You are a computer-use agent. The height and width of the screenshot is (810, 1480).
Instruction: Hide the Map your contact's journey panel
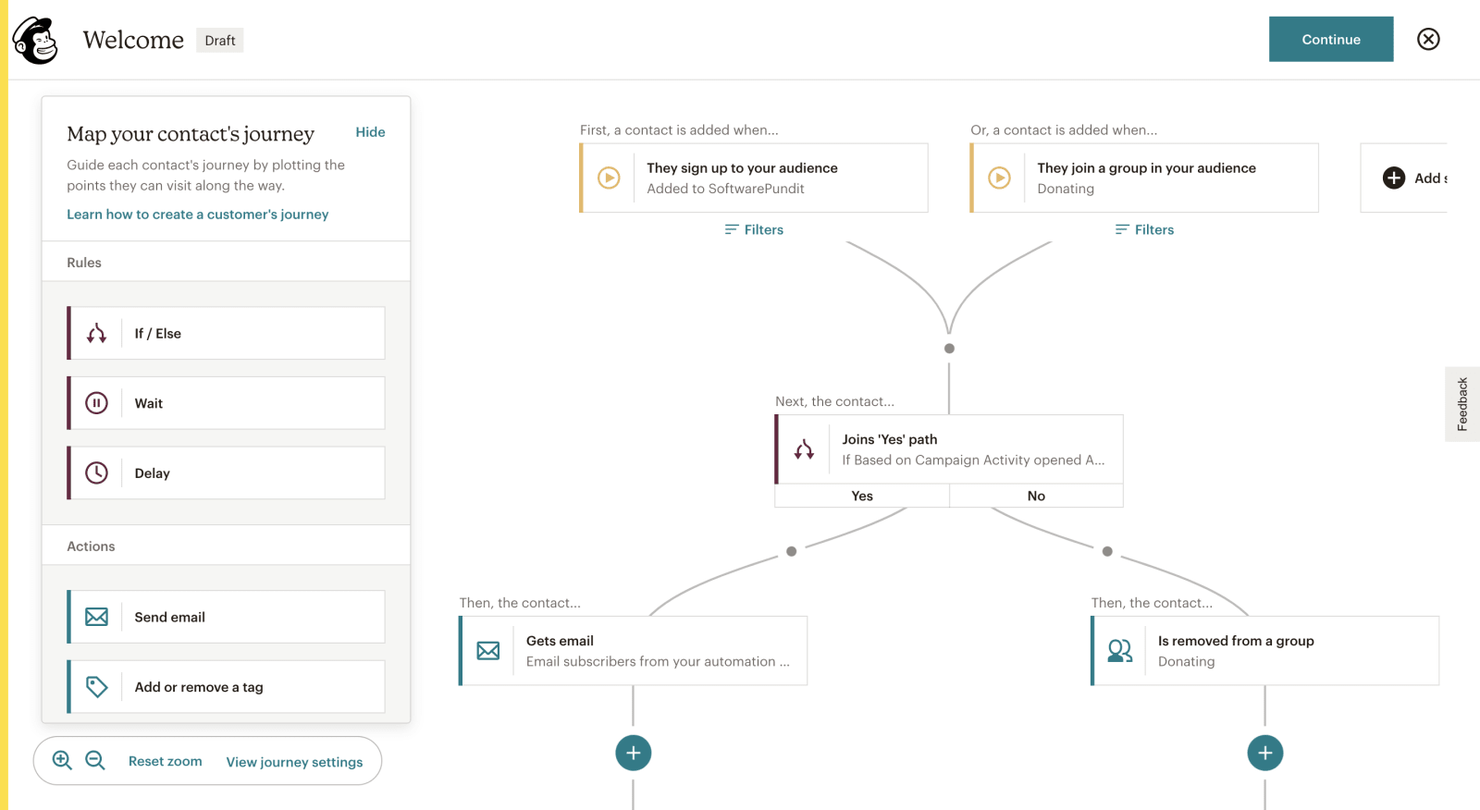click(x=370, y=132)
